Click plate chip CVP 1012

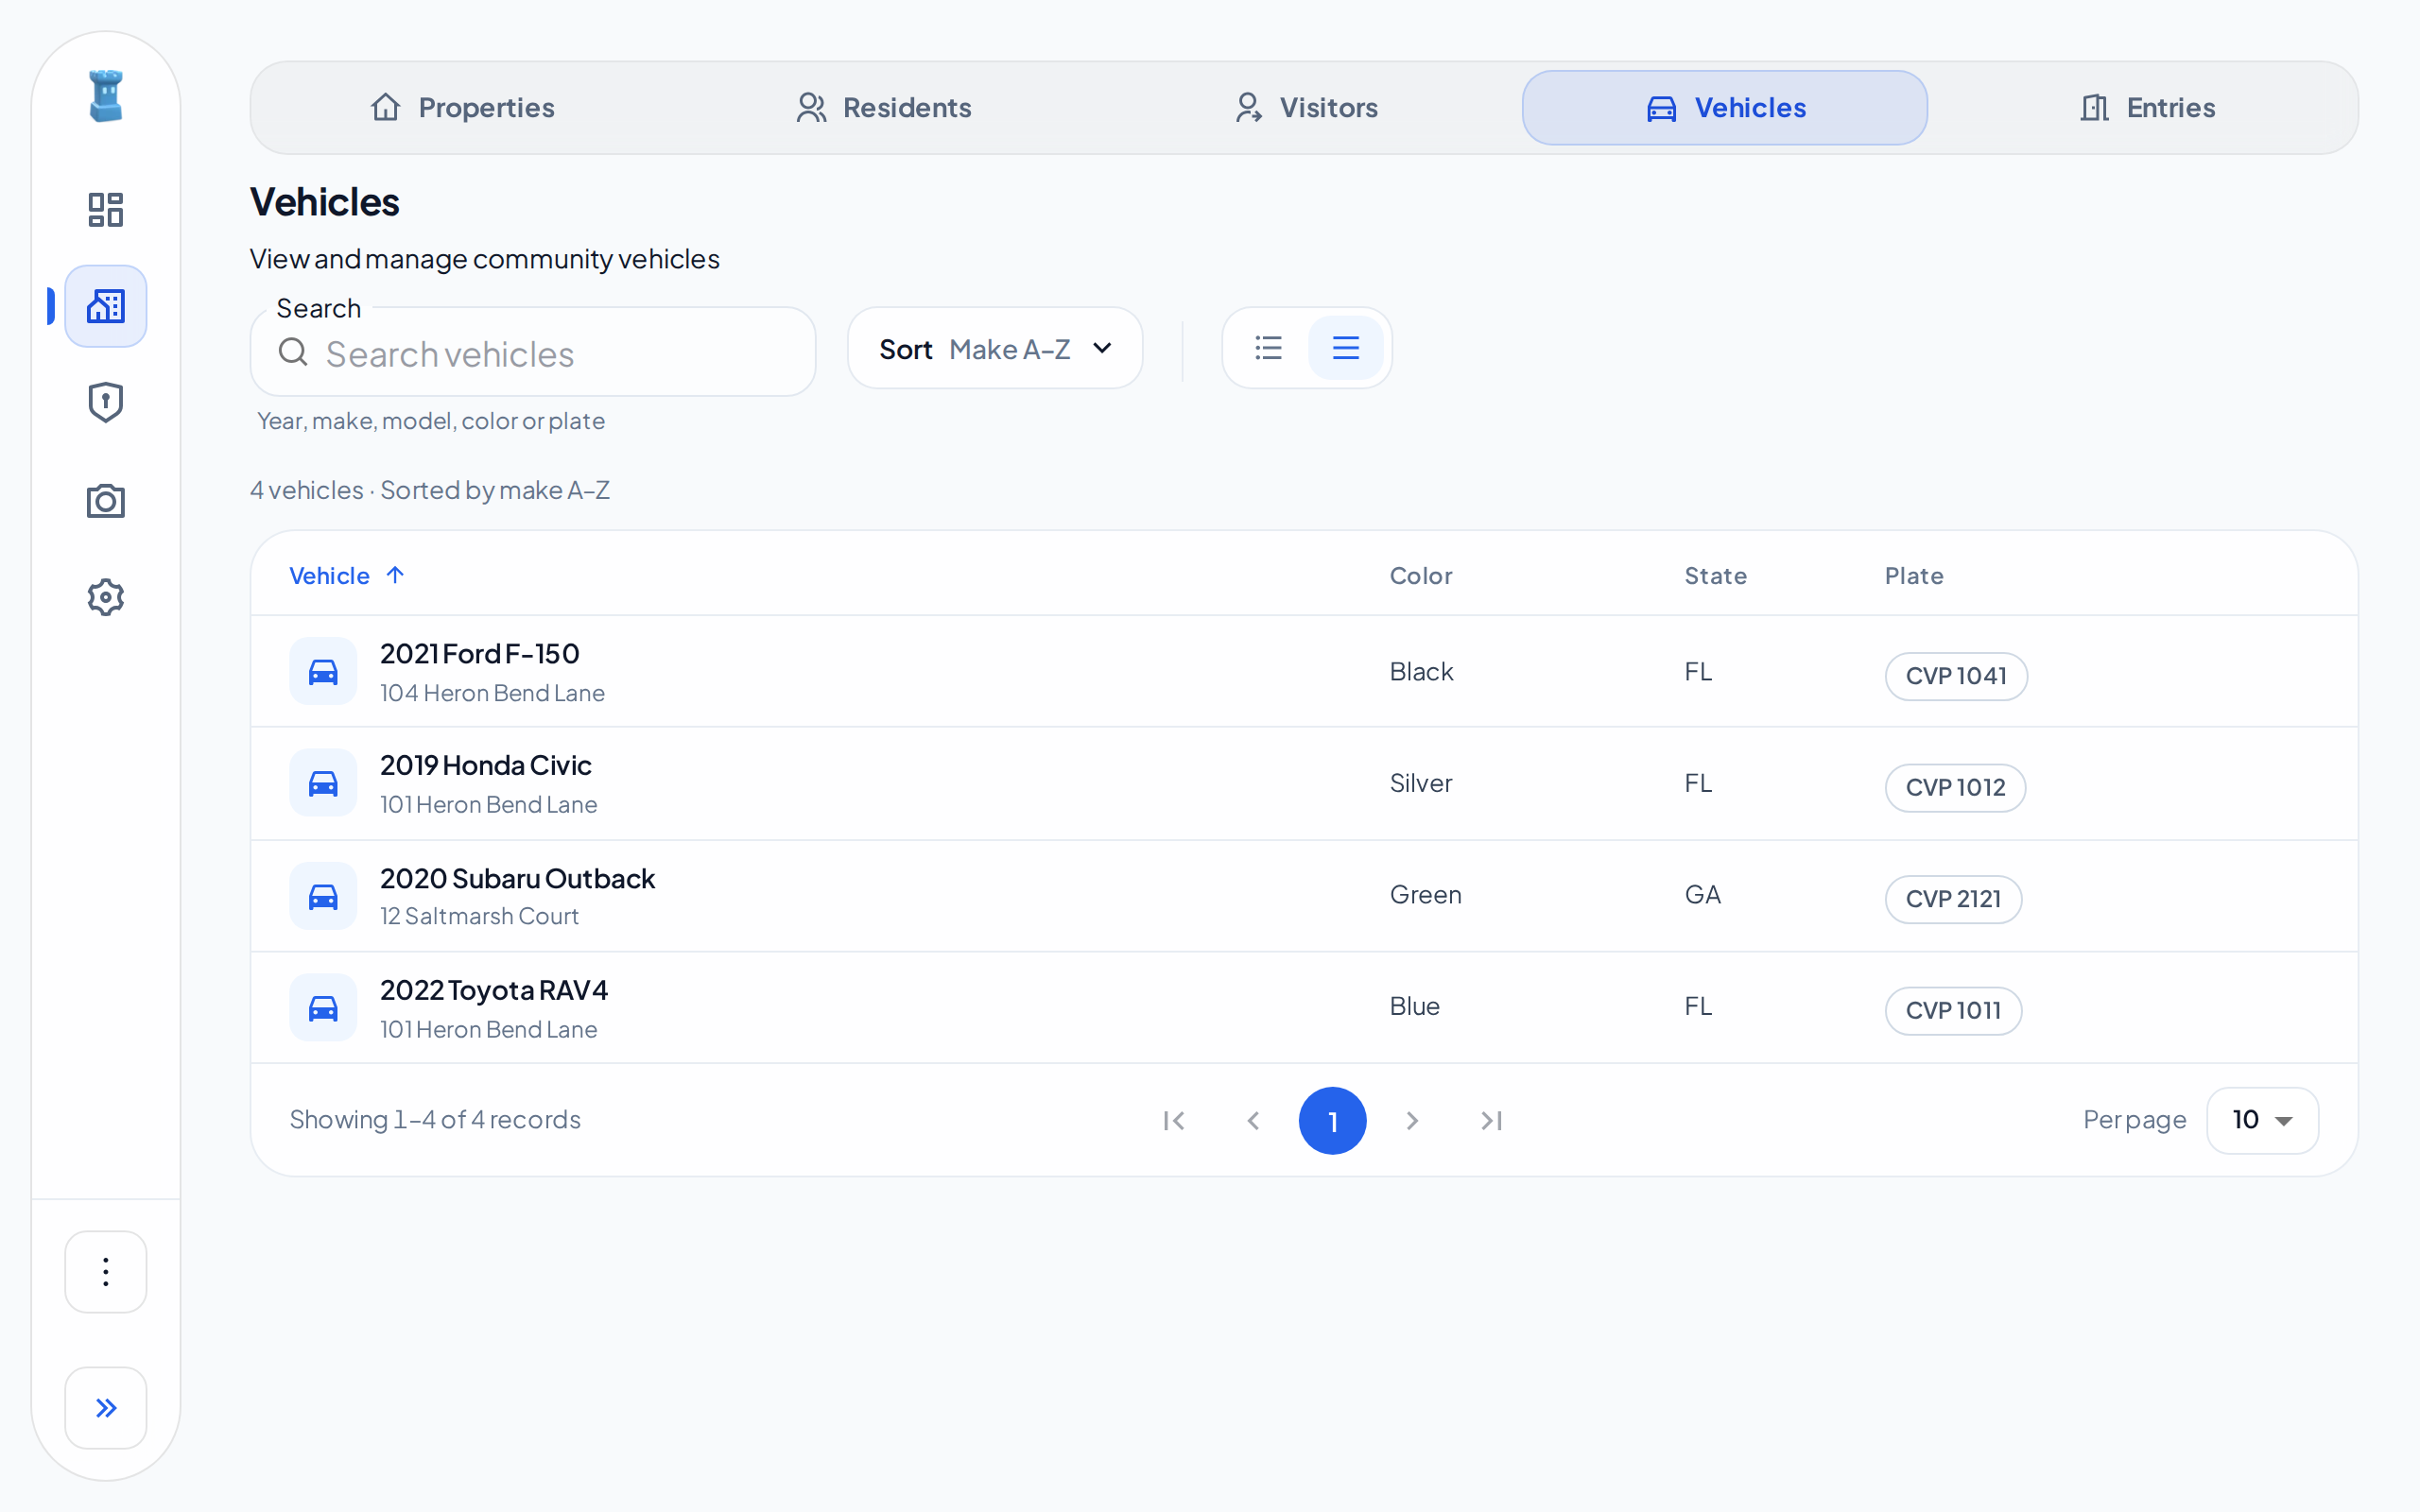[1955, 788]
